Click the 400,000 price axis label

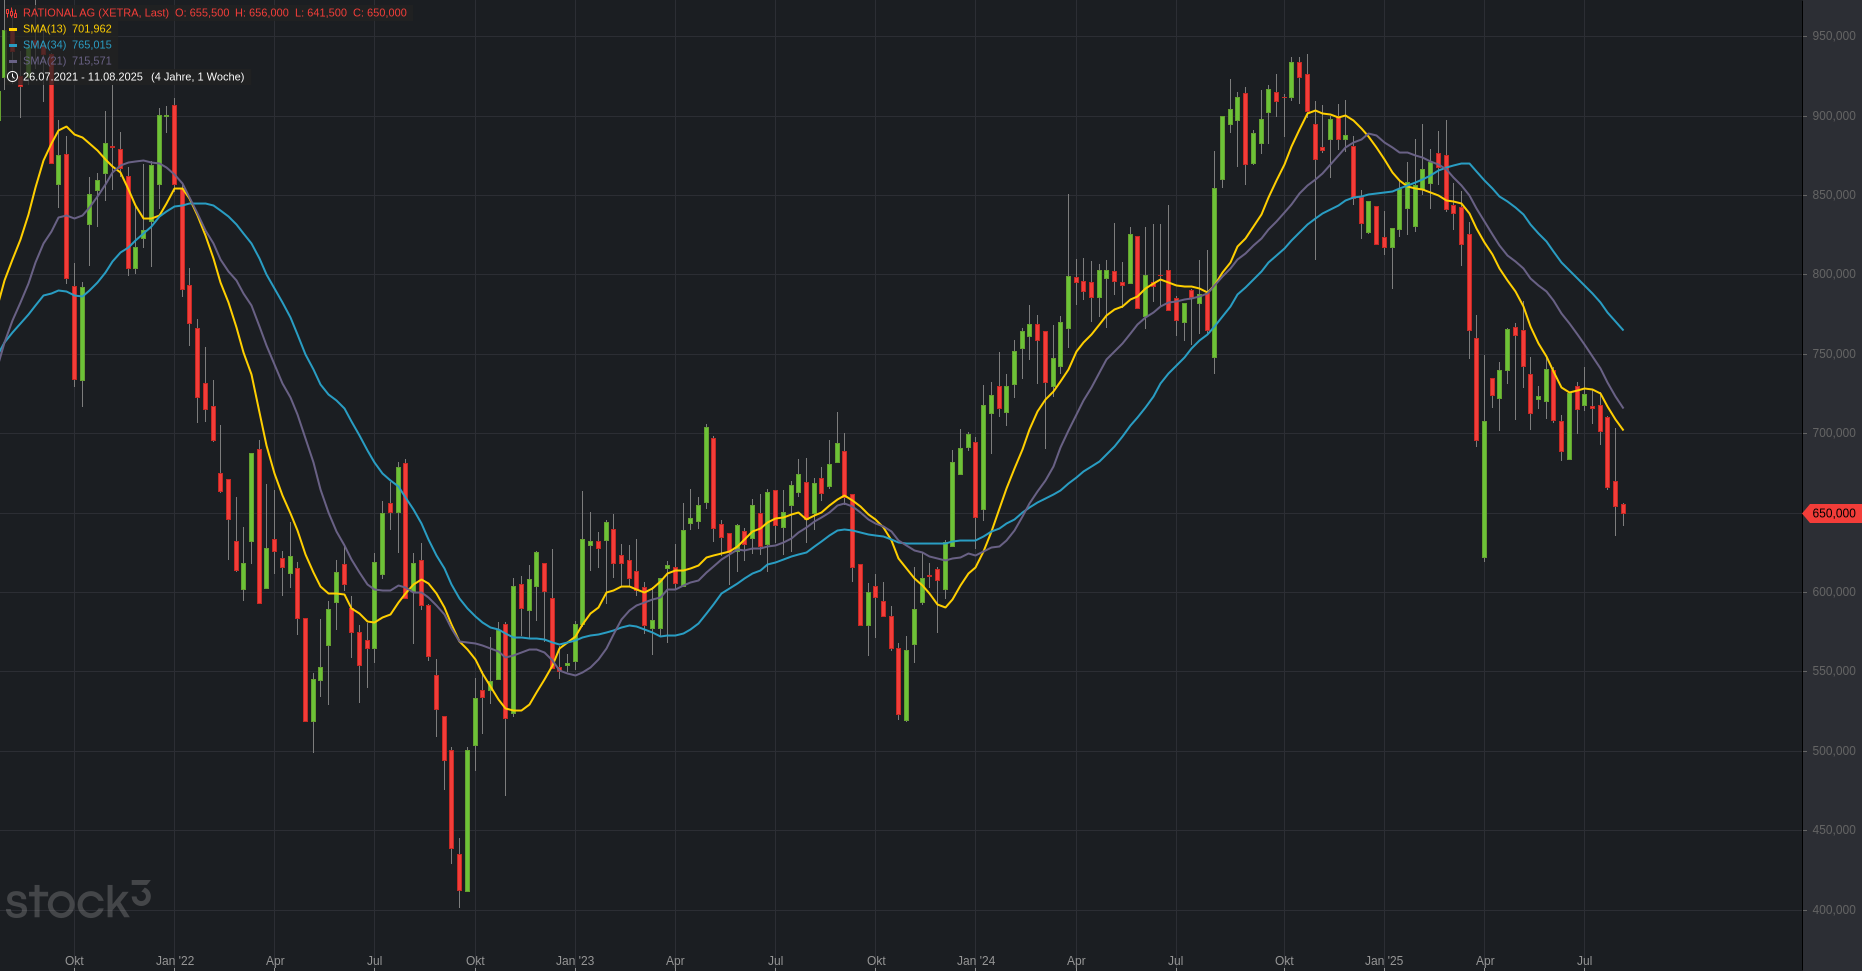[x=1833, y=910]
